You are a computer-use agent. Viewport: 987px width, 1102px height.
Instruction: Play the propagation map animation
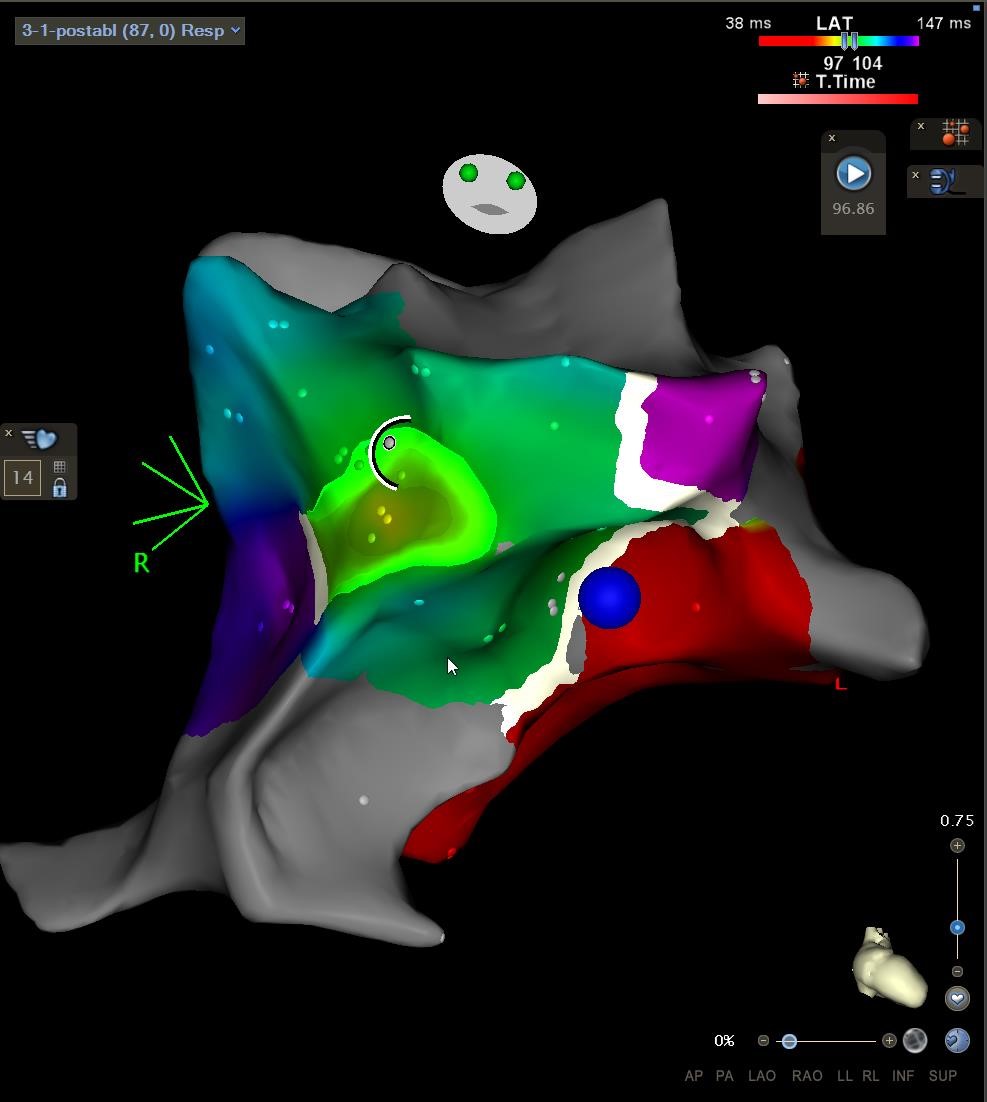[853, 174]
